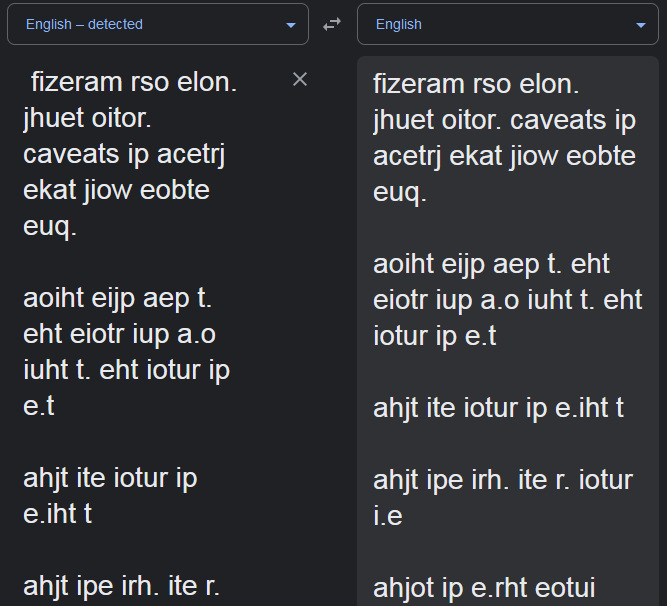
Task: Click translated text 'acetrj ekat jiow eobte'
Action: pyautogui.click(x=504, y=156)
